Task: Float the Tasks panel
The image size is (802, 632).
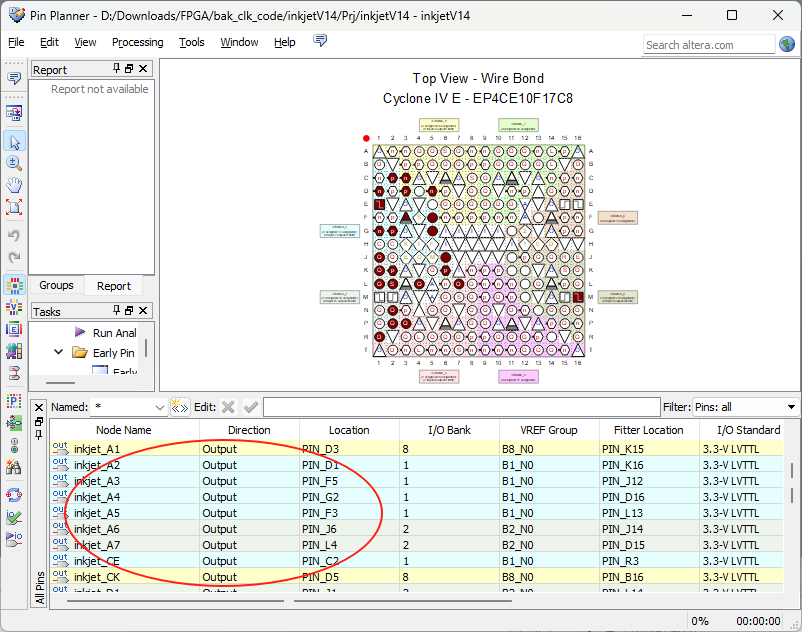Action: (x=129, y=310)
